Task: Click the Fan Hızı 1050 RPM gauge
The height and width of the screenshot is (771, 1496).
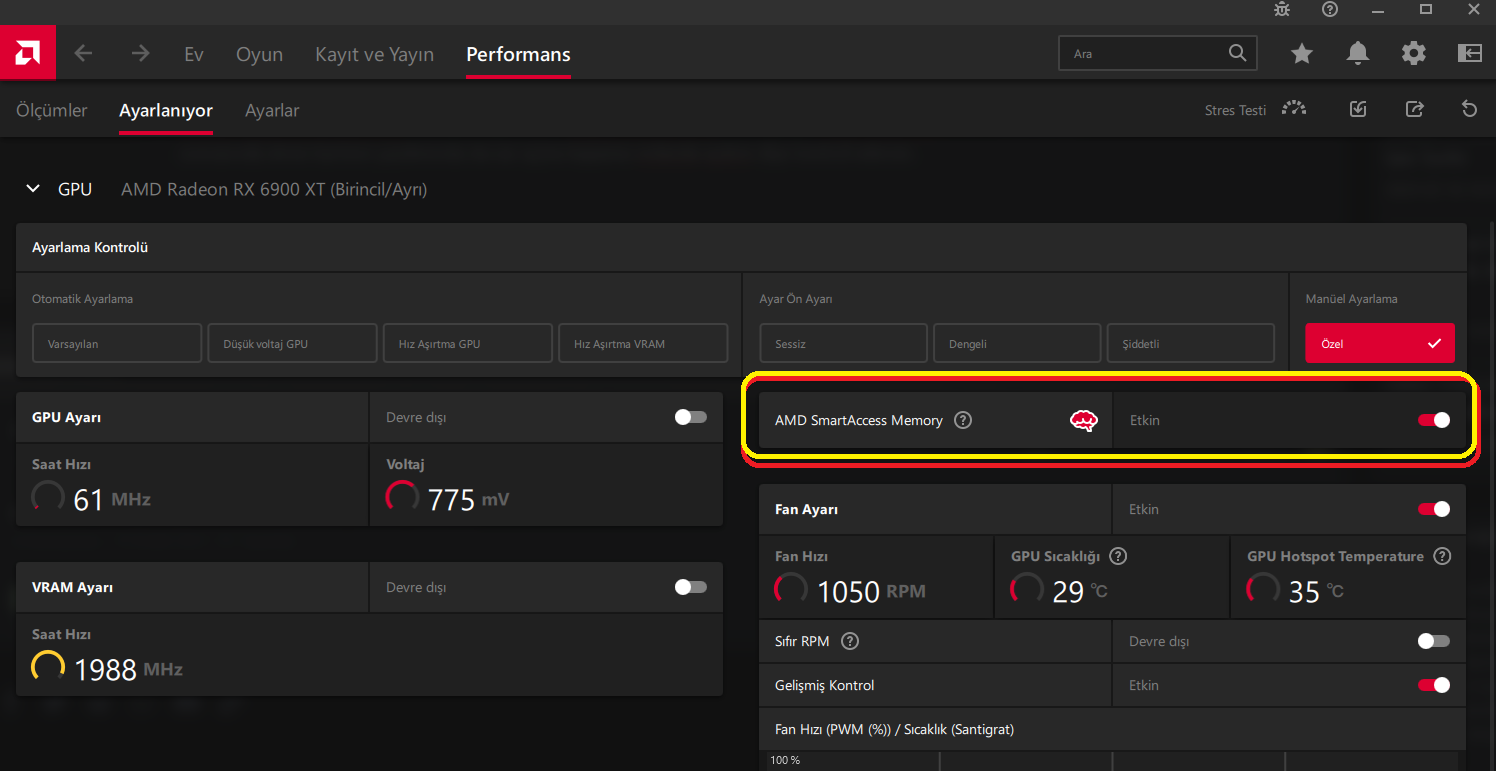Action: (x=792, y=589)
